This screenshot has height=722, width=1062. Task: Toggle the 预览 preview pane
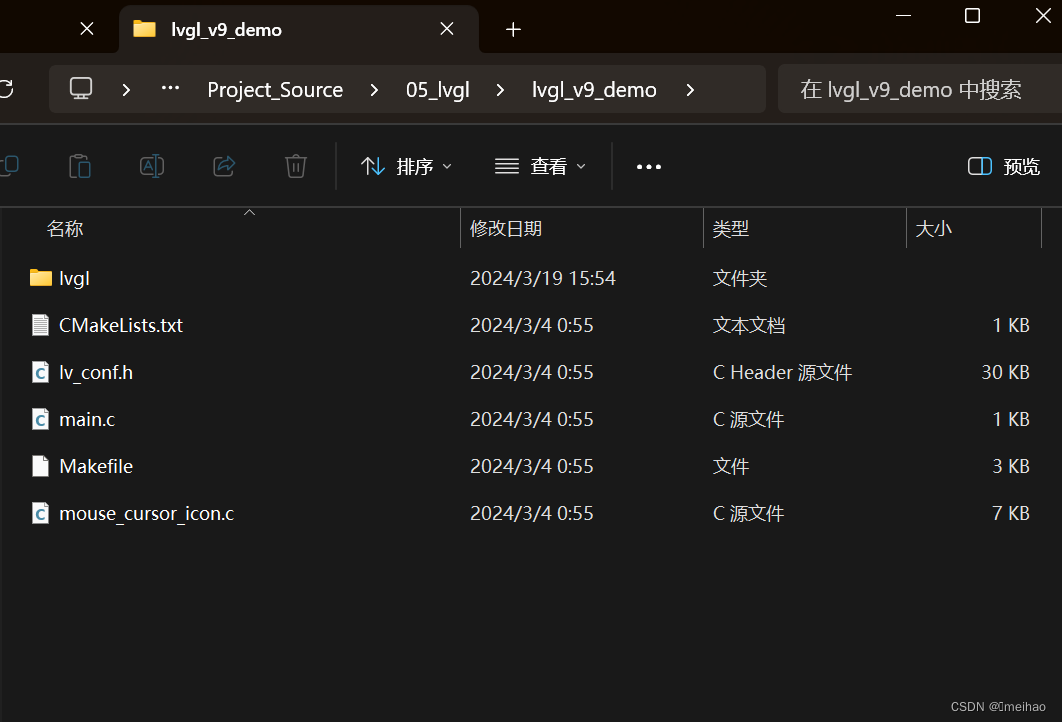pyautogui.click(x=1004, y=166)
